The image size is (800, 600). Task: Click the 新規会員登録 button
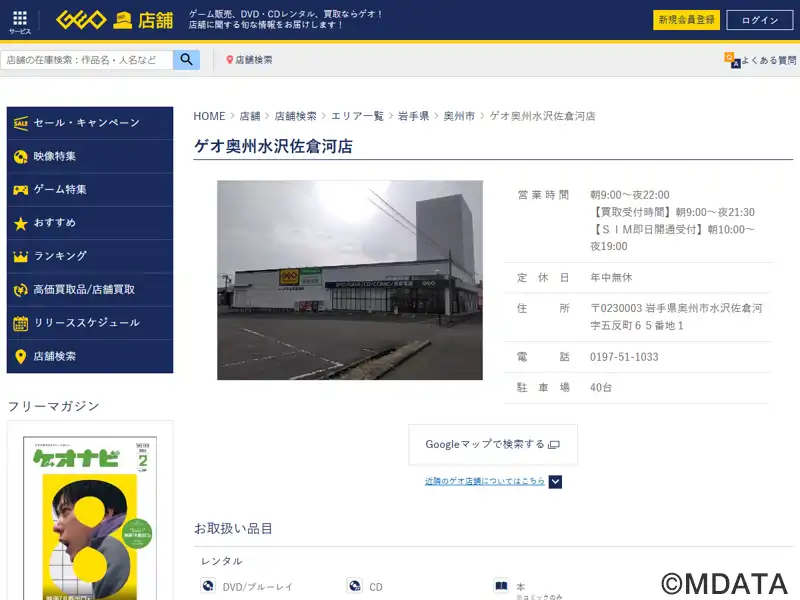(x=686, y=20)
